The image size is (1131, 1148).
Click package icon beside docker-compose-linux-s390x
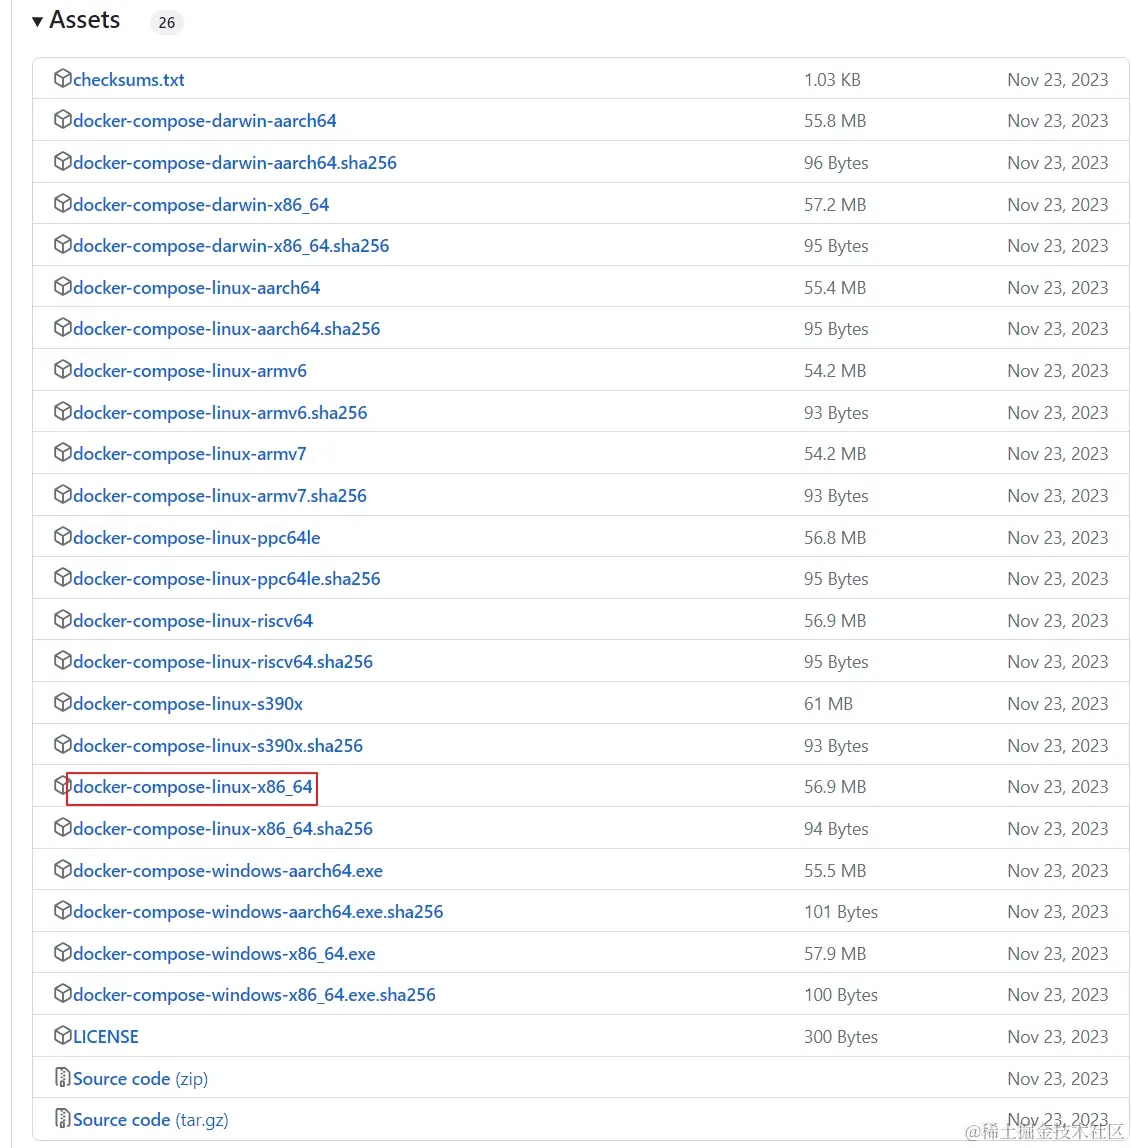coord(63,702)
